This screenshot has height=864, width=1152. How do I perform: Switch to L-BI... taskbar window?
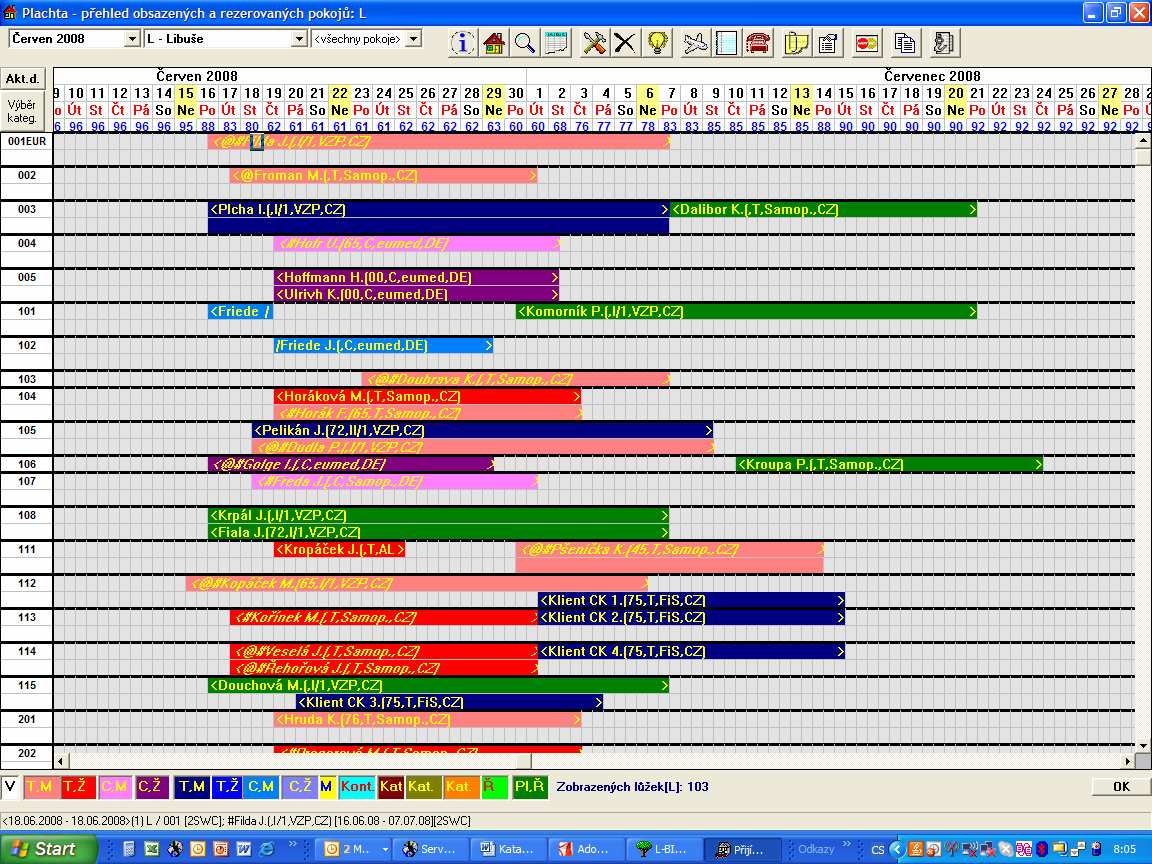click(663, 849)
